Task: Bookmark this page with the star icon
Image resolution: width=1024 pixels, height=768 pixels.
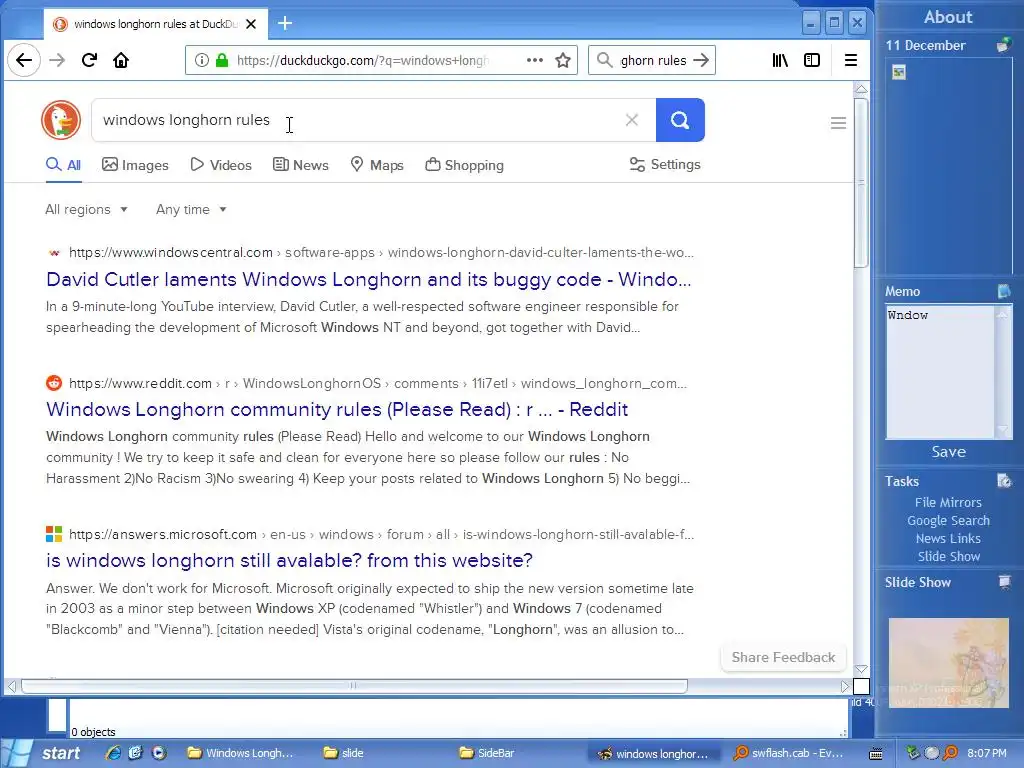Action: point(563,60)
